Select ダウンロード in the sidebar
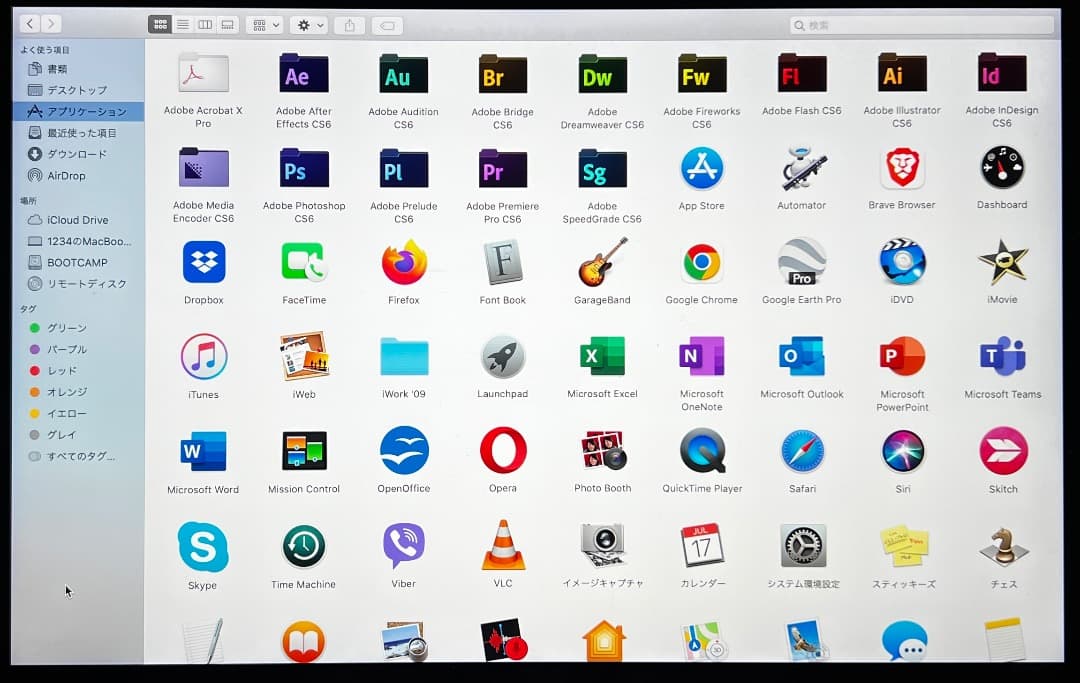This screenshot has height=683, width=1080. pyautogui.click(x=76, y=154)
